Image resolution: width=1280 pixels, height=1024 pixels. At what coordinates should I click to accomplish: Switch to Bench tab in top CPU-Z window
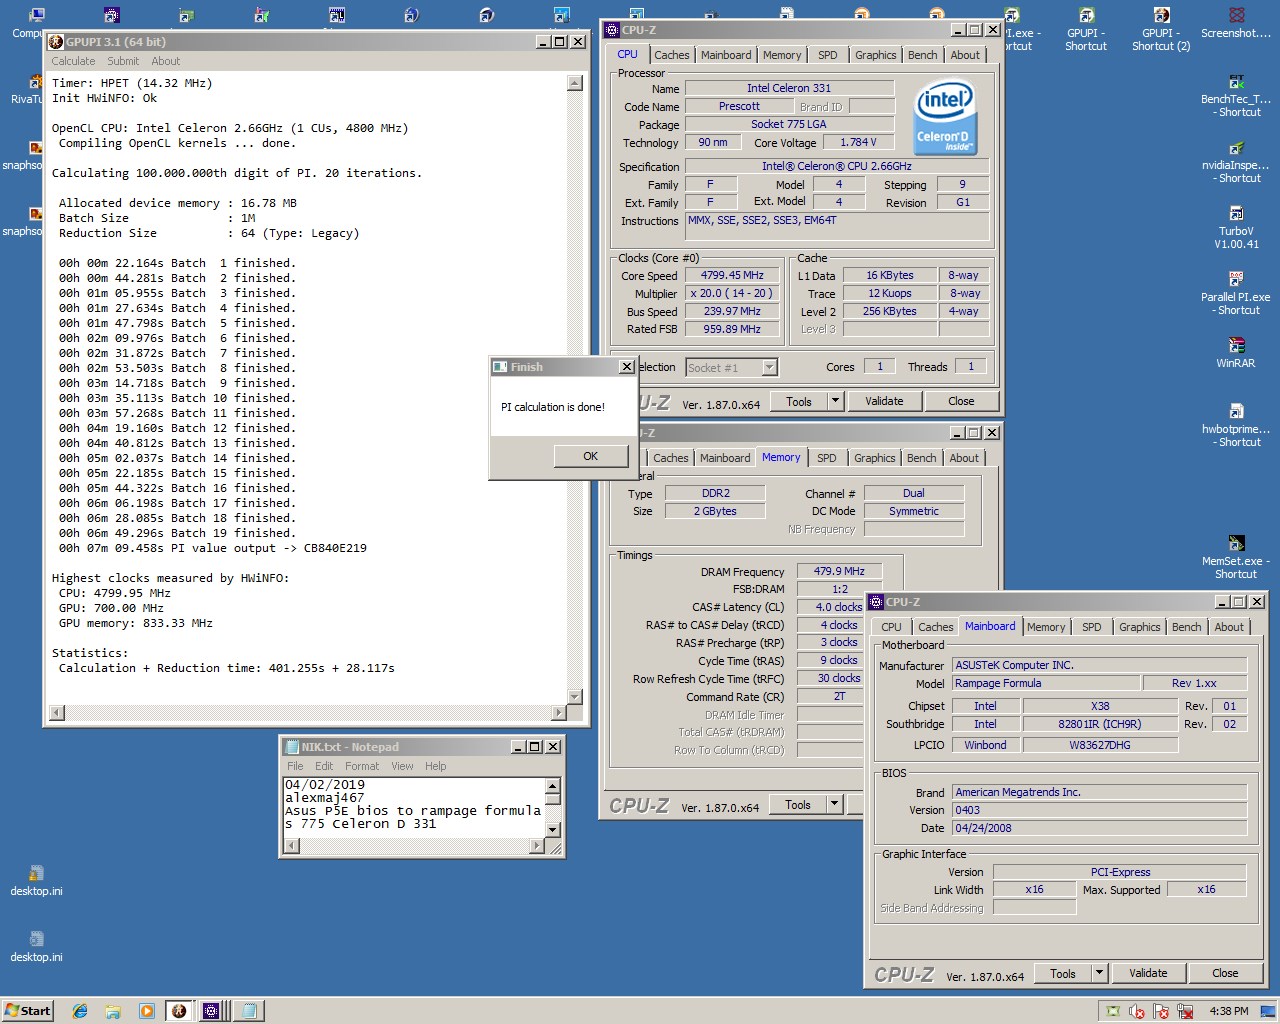coord(923,55)
